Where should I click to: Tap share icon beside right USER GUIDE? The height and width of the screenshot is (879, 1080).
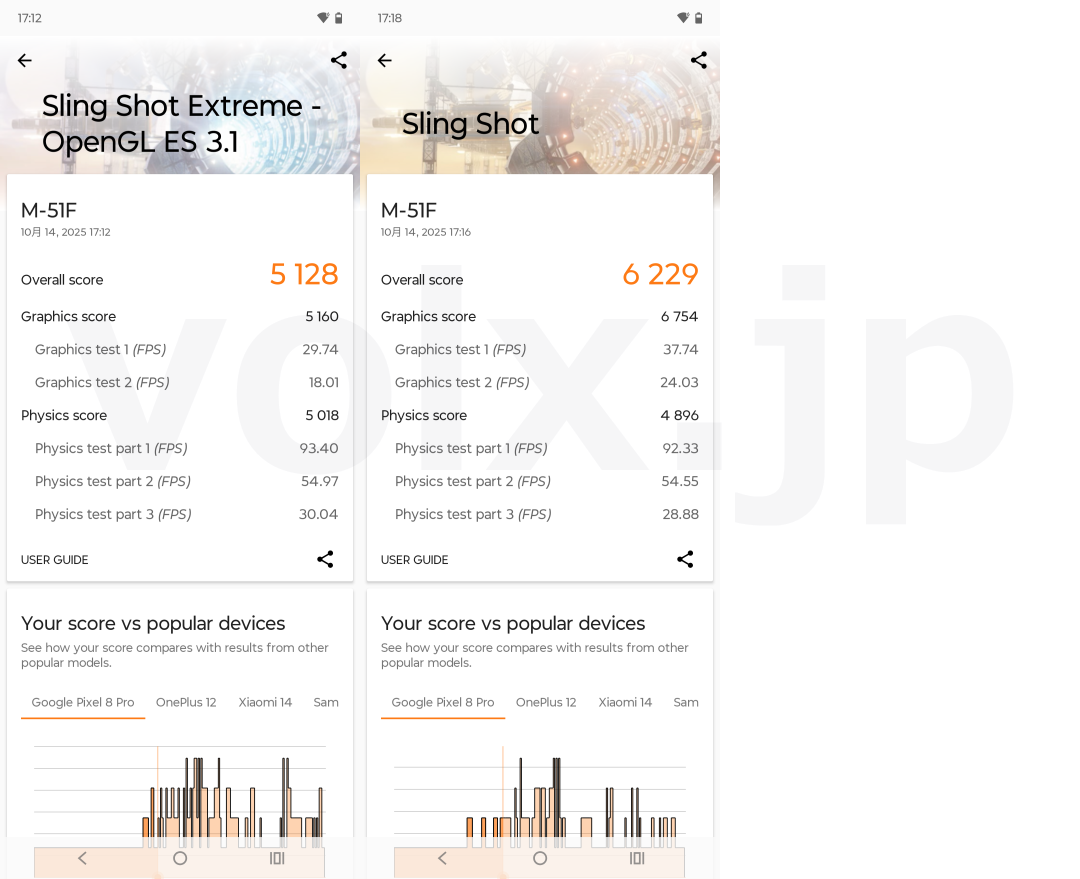(x=685, y=559)
